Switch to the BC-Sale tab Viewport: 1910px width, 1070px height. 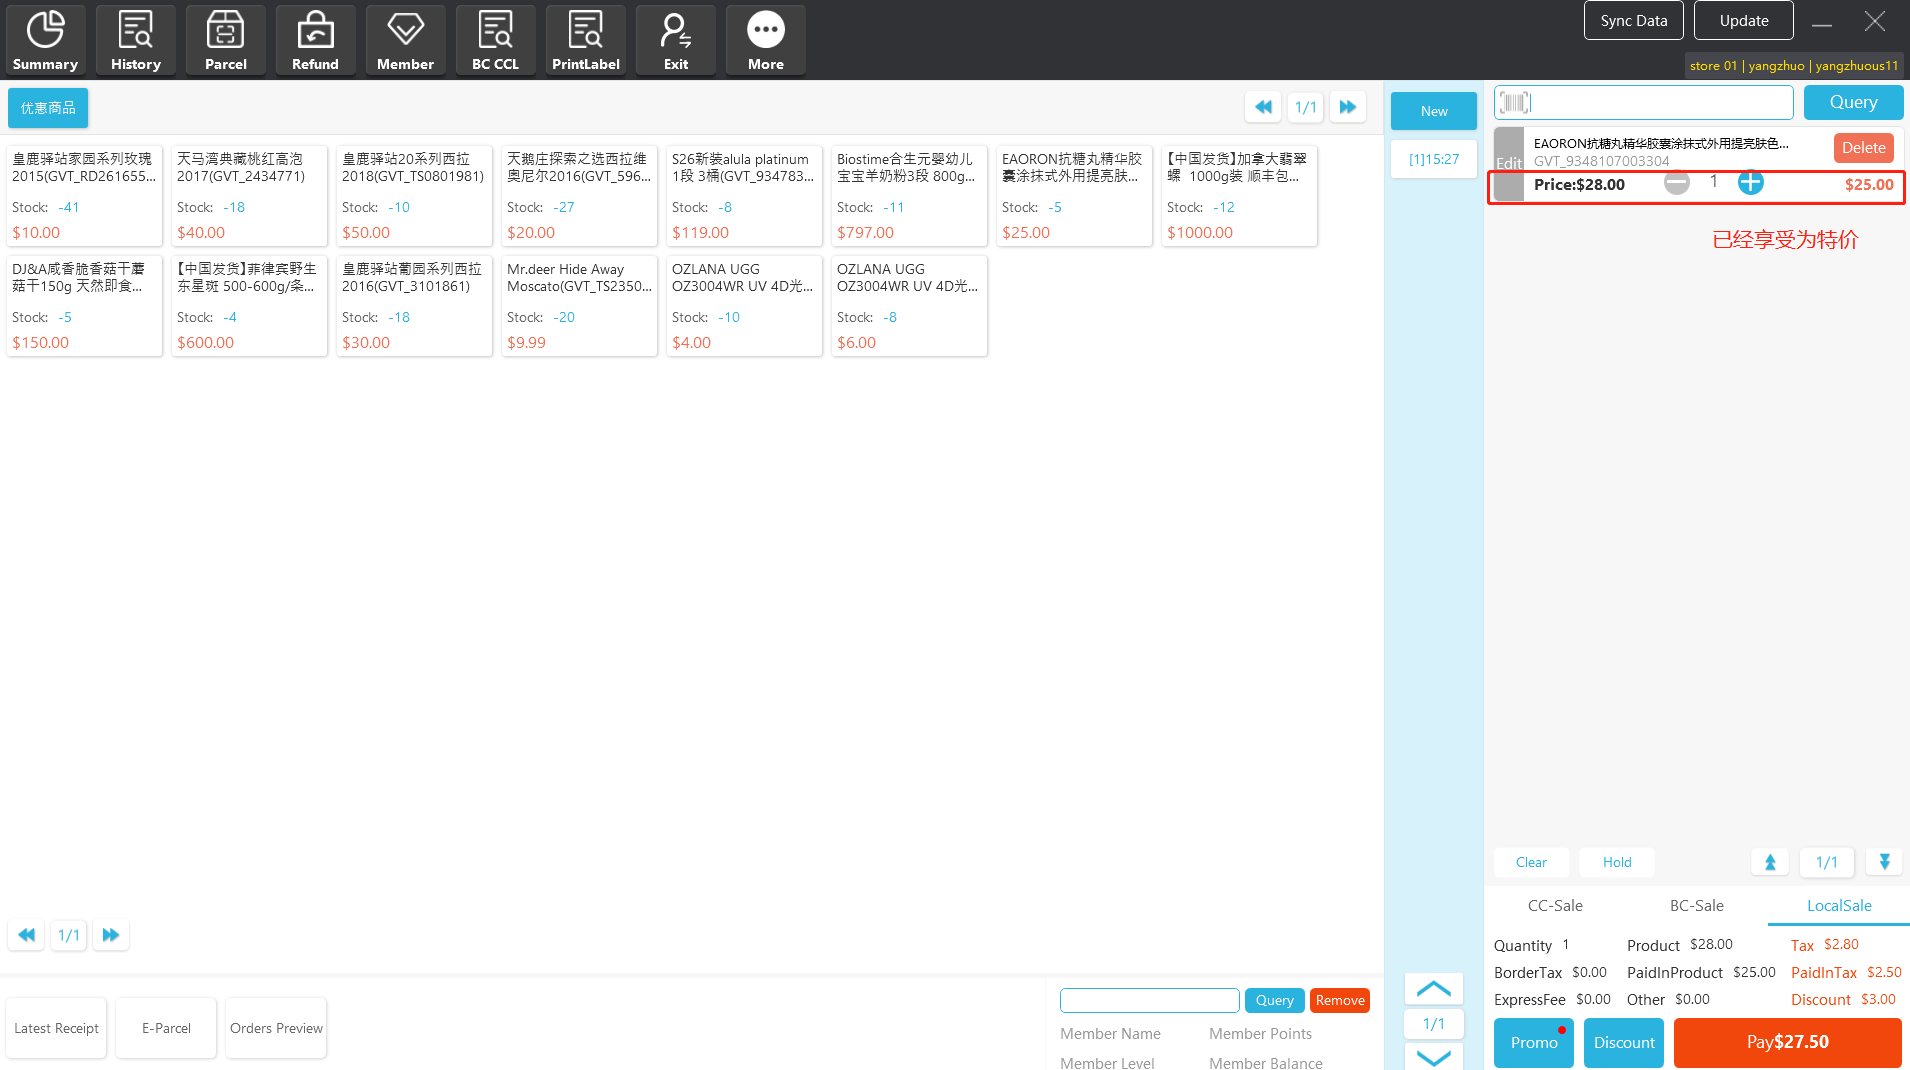[1697, 906]
